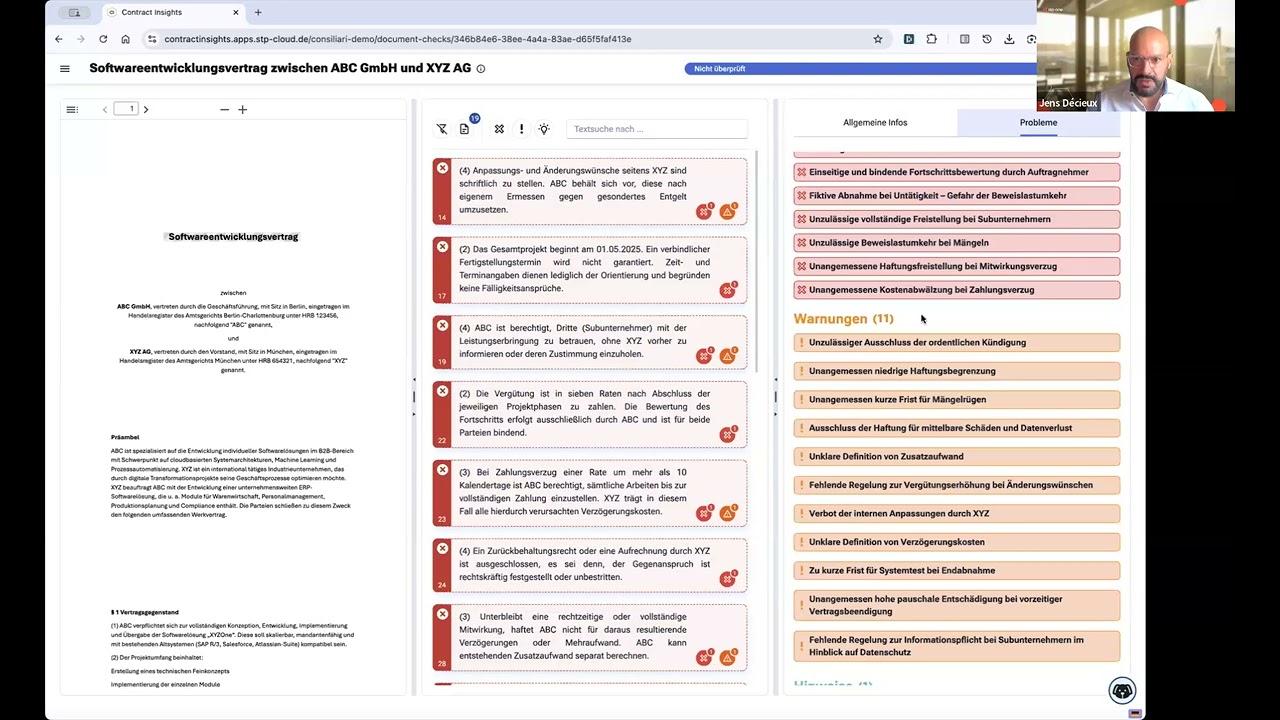The image size is (1280, 720).
Task: Toggle the document outline list icon
Action: 72,109
